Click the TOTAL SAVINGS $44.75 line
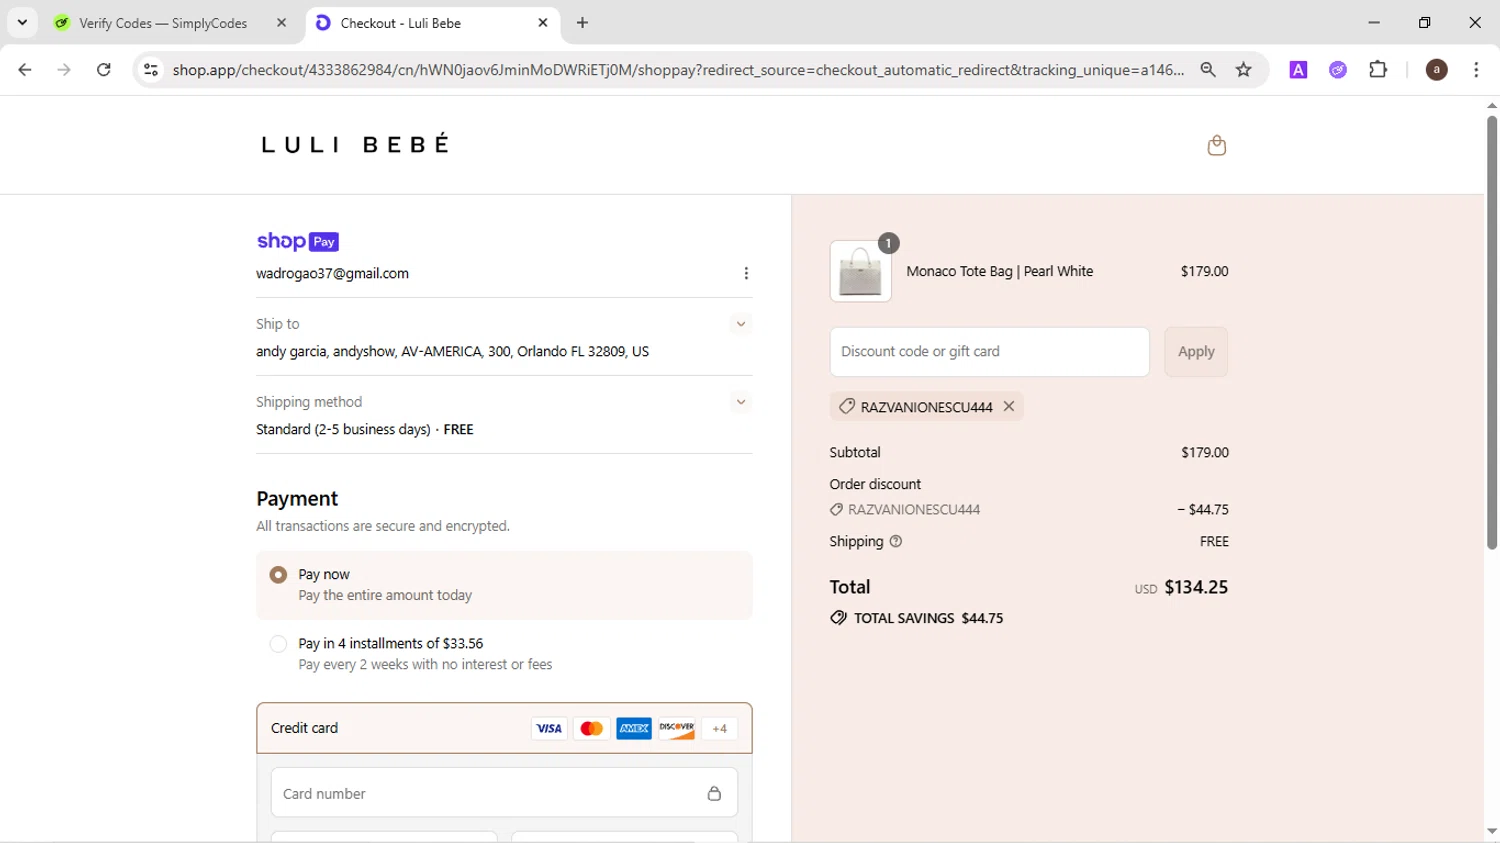Viewport: 1500px width, 843px height. tap(917, 618)
